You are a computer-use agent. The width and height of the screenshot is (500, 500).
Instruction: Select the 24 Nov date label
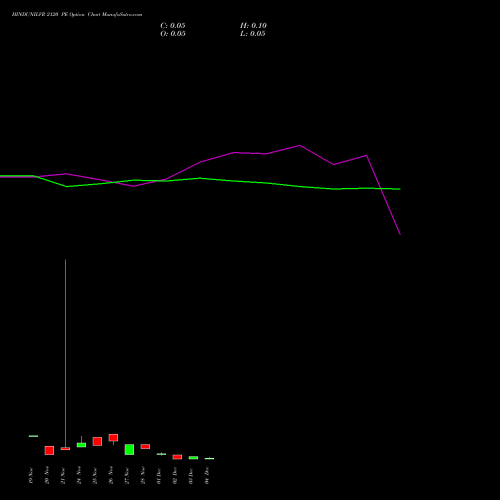[x=79, y=476]
